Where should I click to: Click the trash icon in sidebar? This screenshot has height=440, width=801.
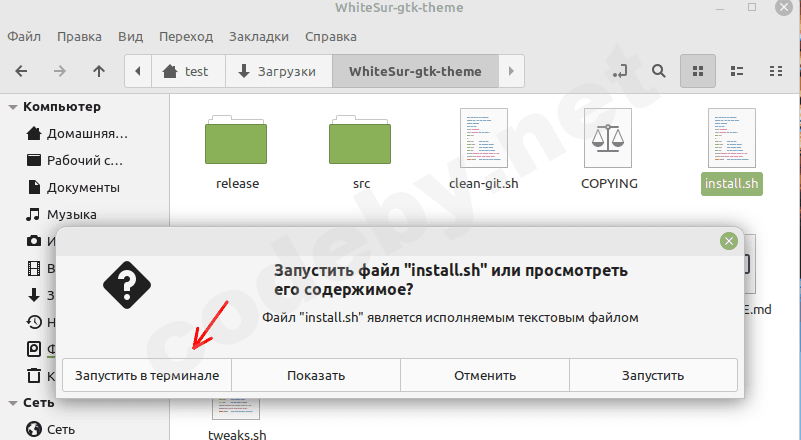[34, 376]
